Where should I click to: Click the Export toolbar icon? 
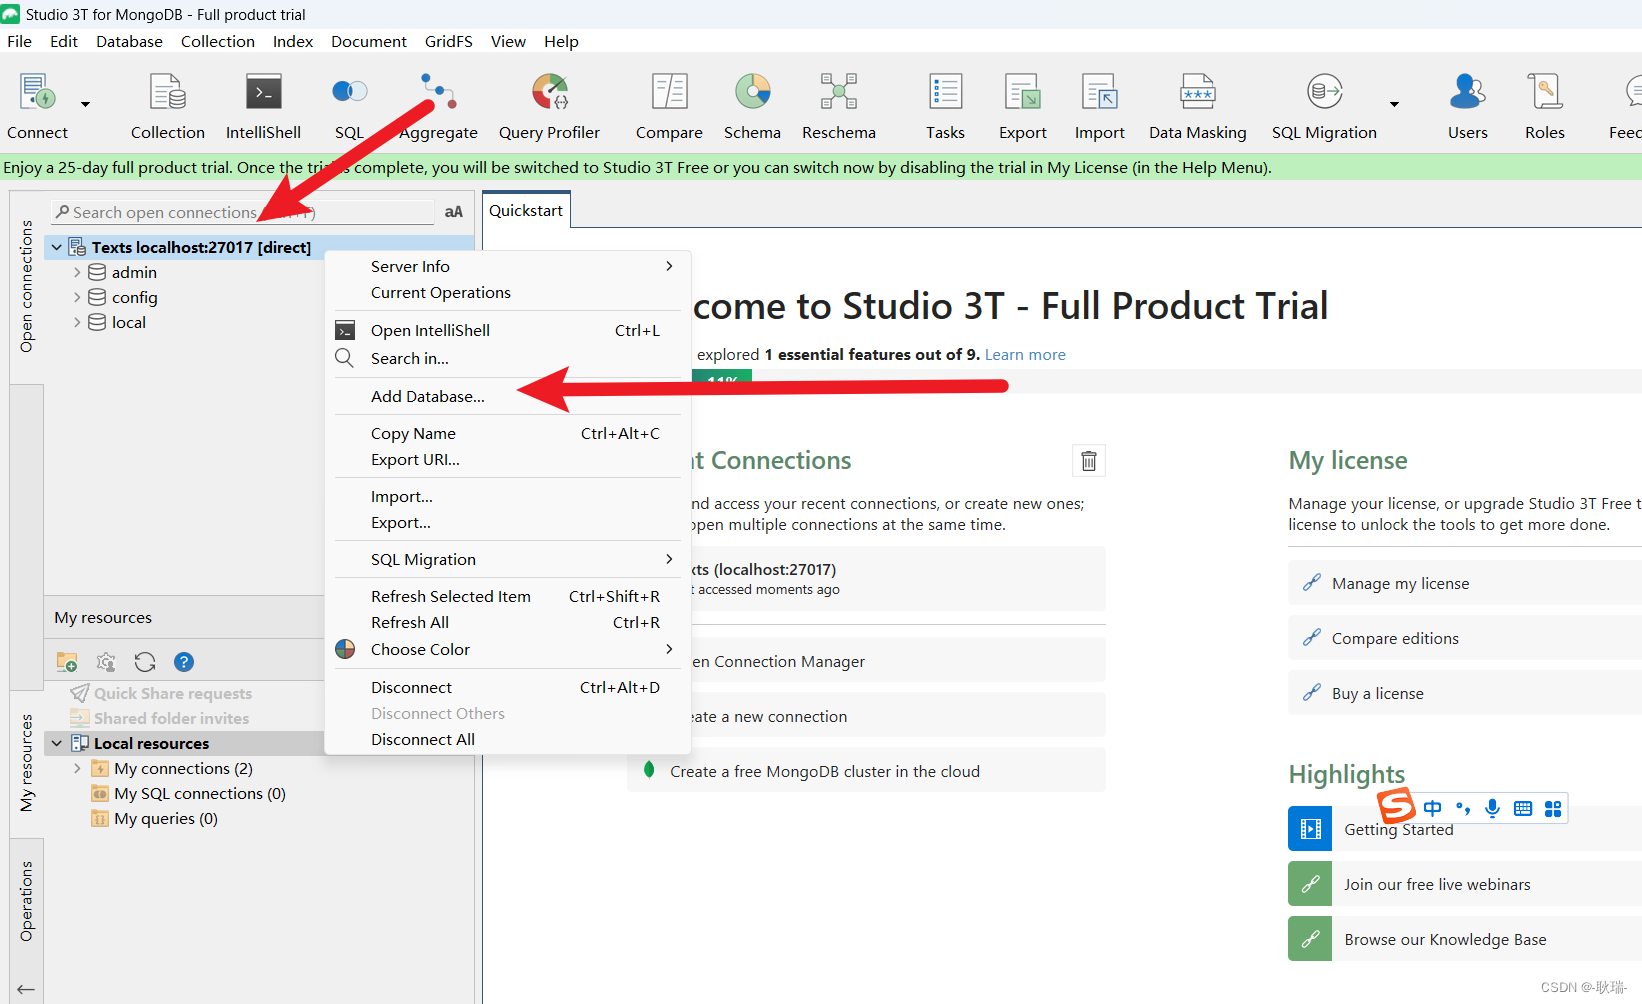[x=1023, y=92]
